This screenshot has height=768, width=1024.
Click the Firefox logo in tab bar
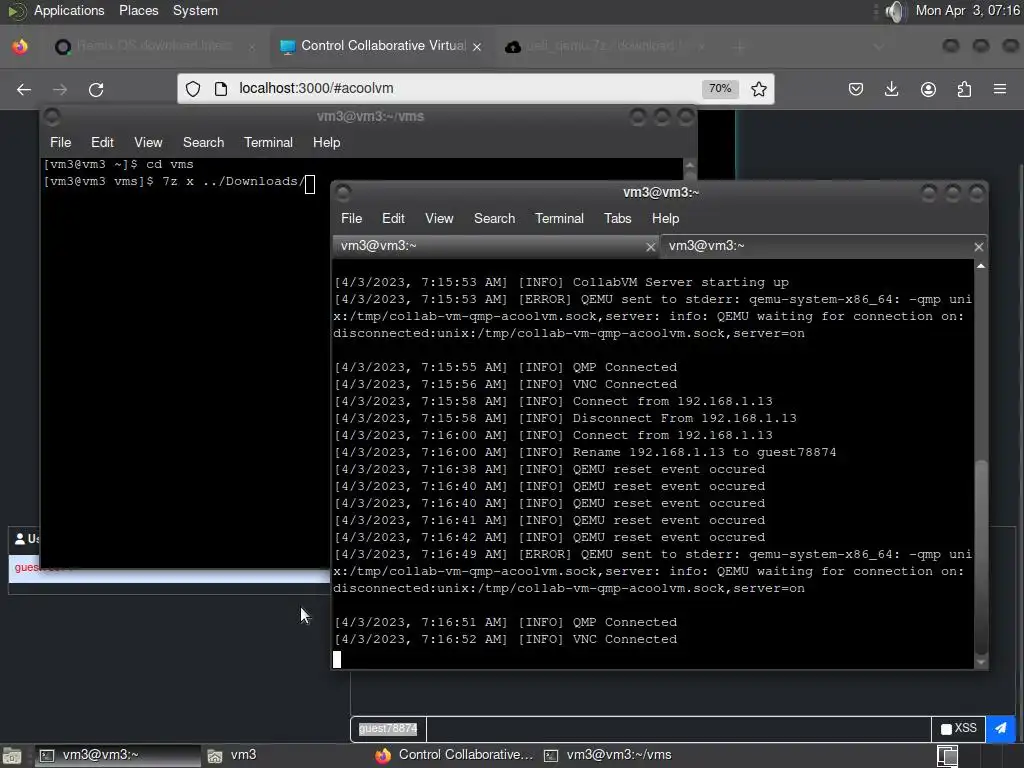point(20,46)
